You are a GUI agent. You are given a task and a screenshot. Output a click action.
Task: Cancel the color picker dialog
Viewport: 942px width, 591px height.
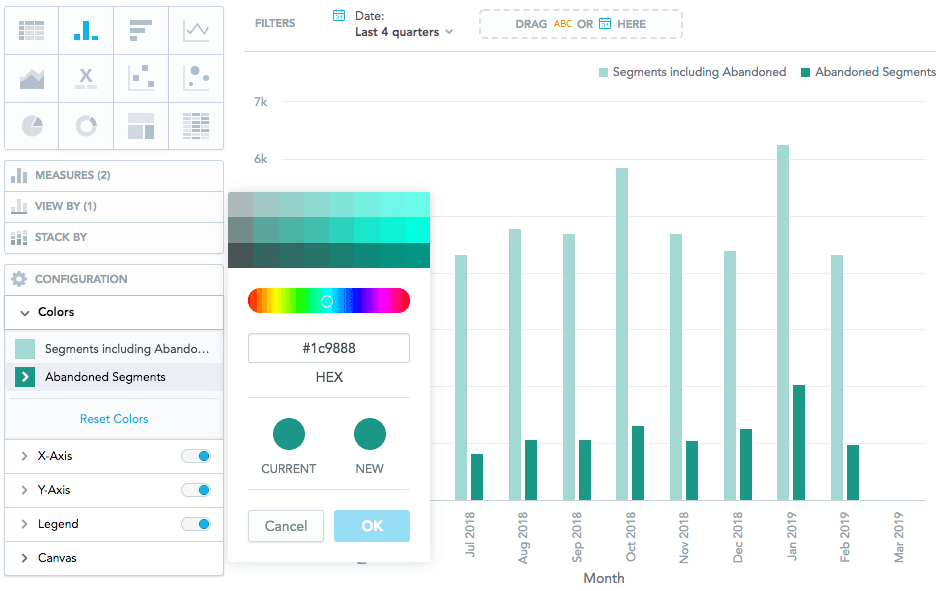coord(285,525)
